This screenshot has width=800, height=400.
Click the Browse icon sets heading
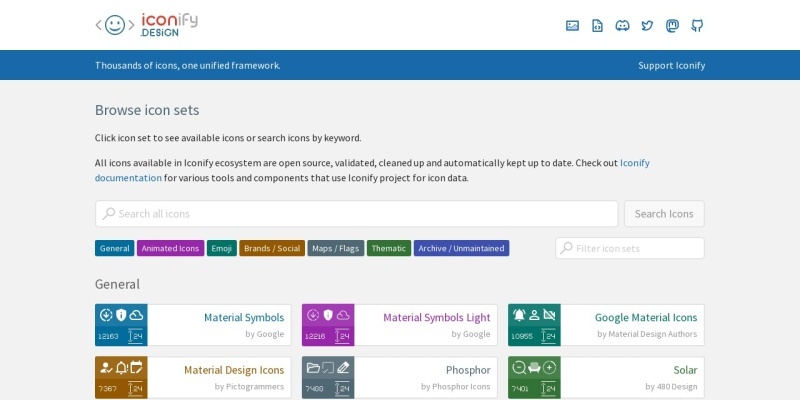(147, 110)
